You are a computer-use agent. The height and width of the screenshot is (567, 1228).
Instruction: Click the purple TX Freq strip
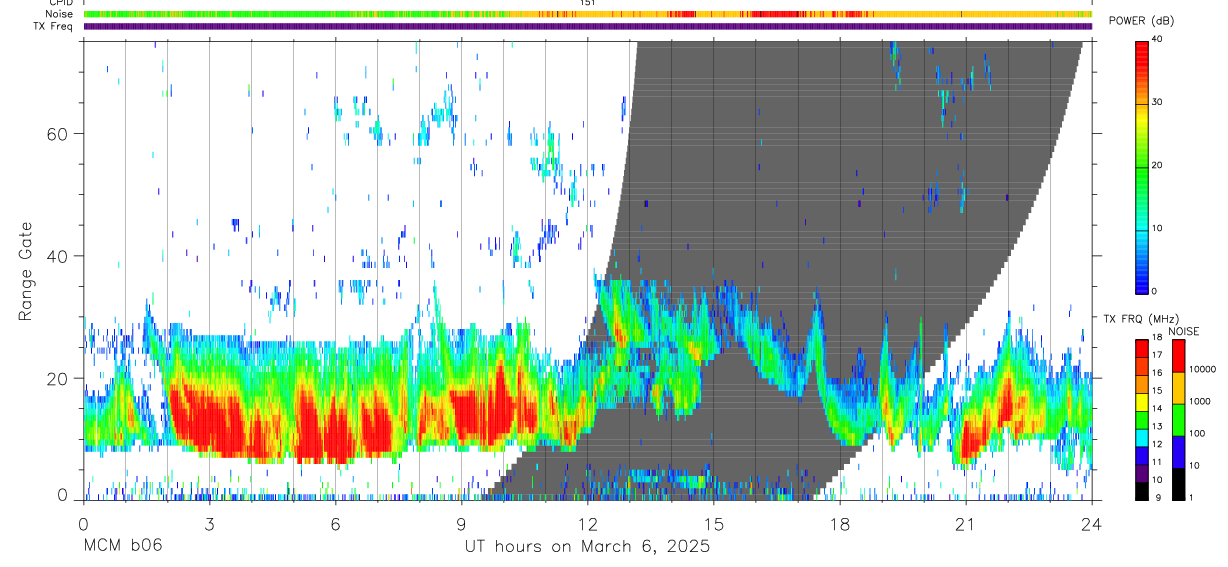coord(587,26)
